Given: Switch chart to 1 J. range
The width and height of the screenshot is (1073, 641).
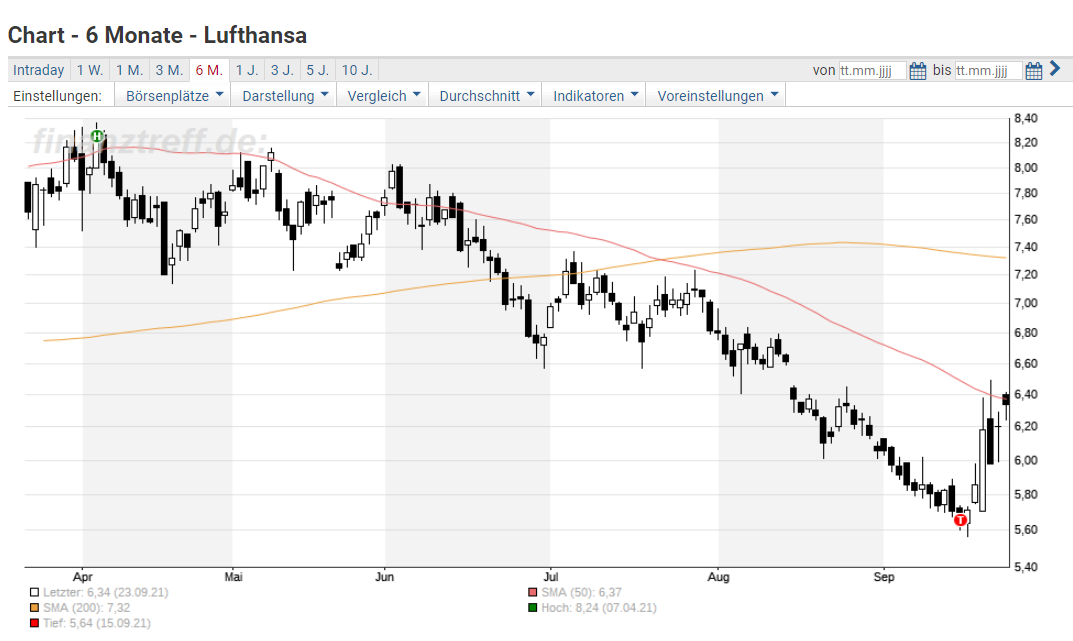Looking at the screenshot, I should pyautogui.click(x=247, y=70).
